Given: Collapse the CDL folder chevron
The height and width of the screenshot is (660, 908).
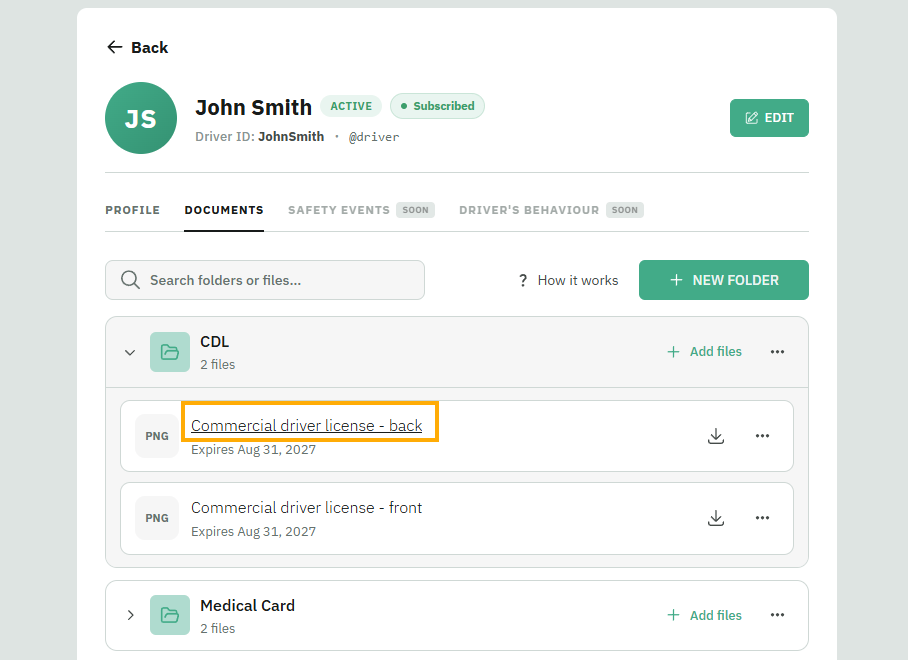Looking at the screenshot, I should (130, 352).
